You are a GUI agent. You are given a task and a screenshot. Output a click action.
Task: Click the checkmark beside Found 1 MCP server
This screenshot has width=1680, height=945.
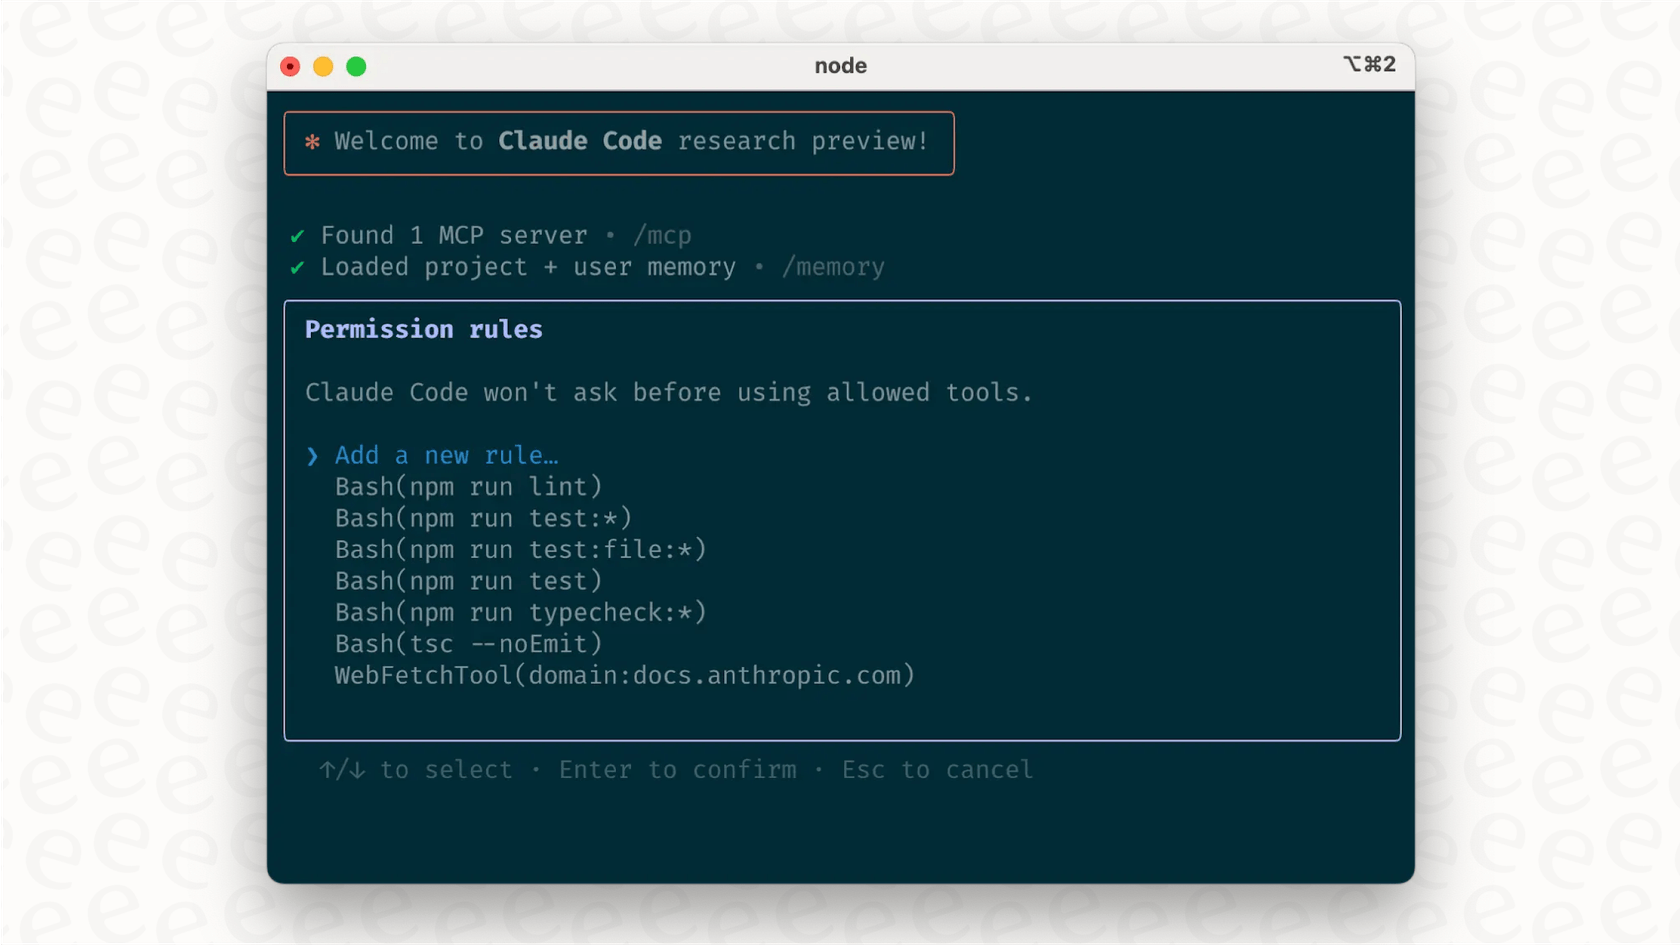[296, 236]
